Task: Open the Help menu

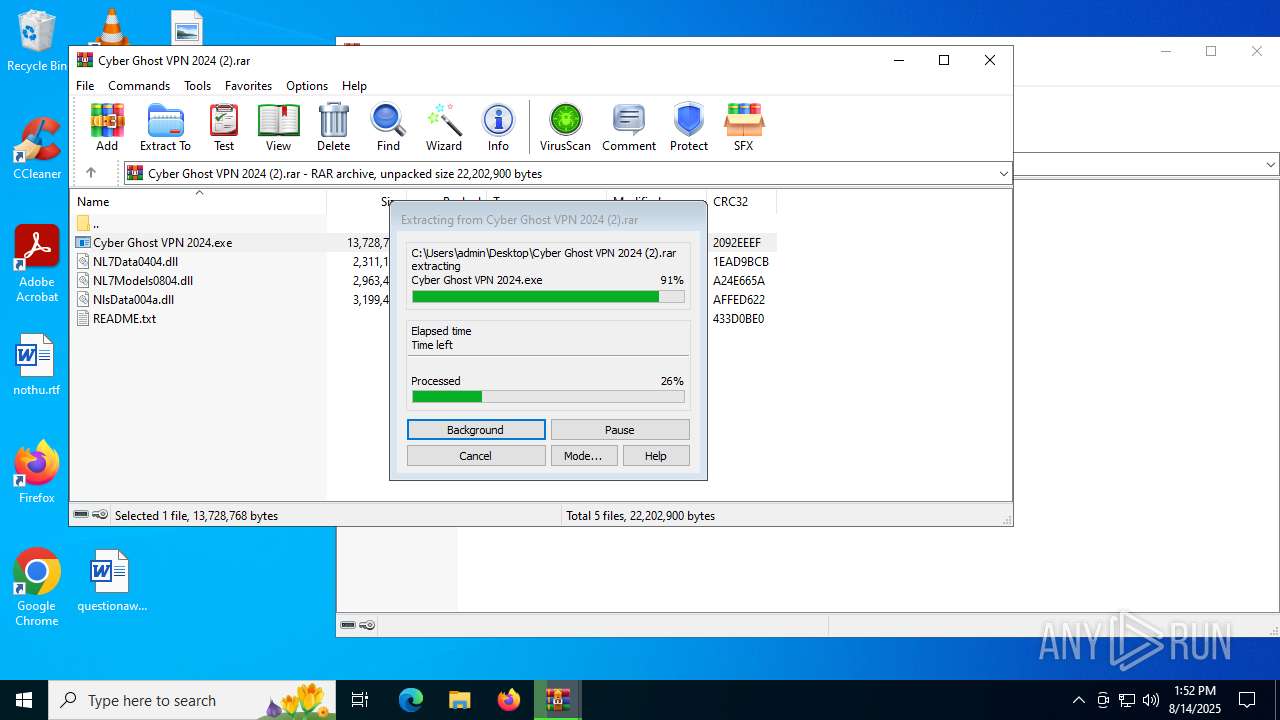Action: click(354, 86)
